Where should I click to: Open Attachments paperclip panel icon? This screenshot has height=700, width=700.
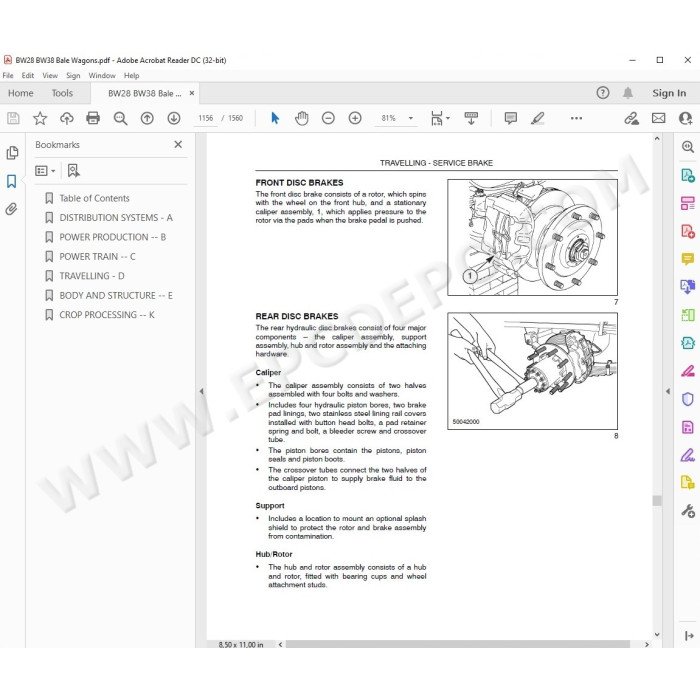(x=12, y=209)
